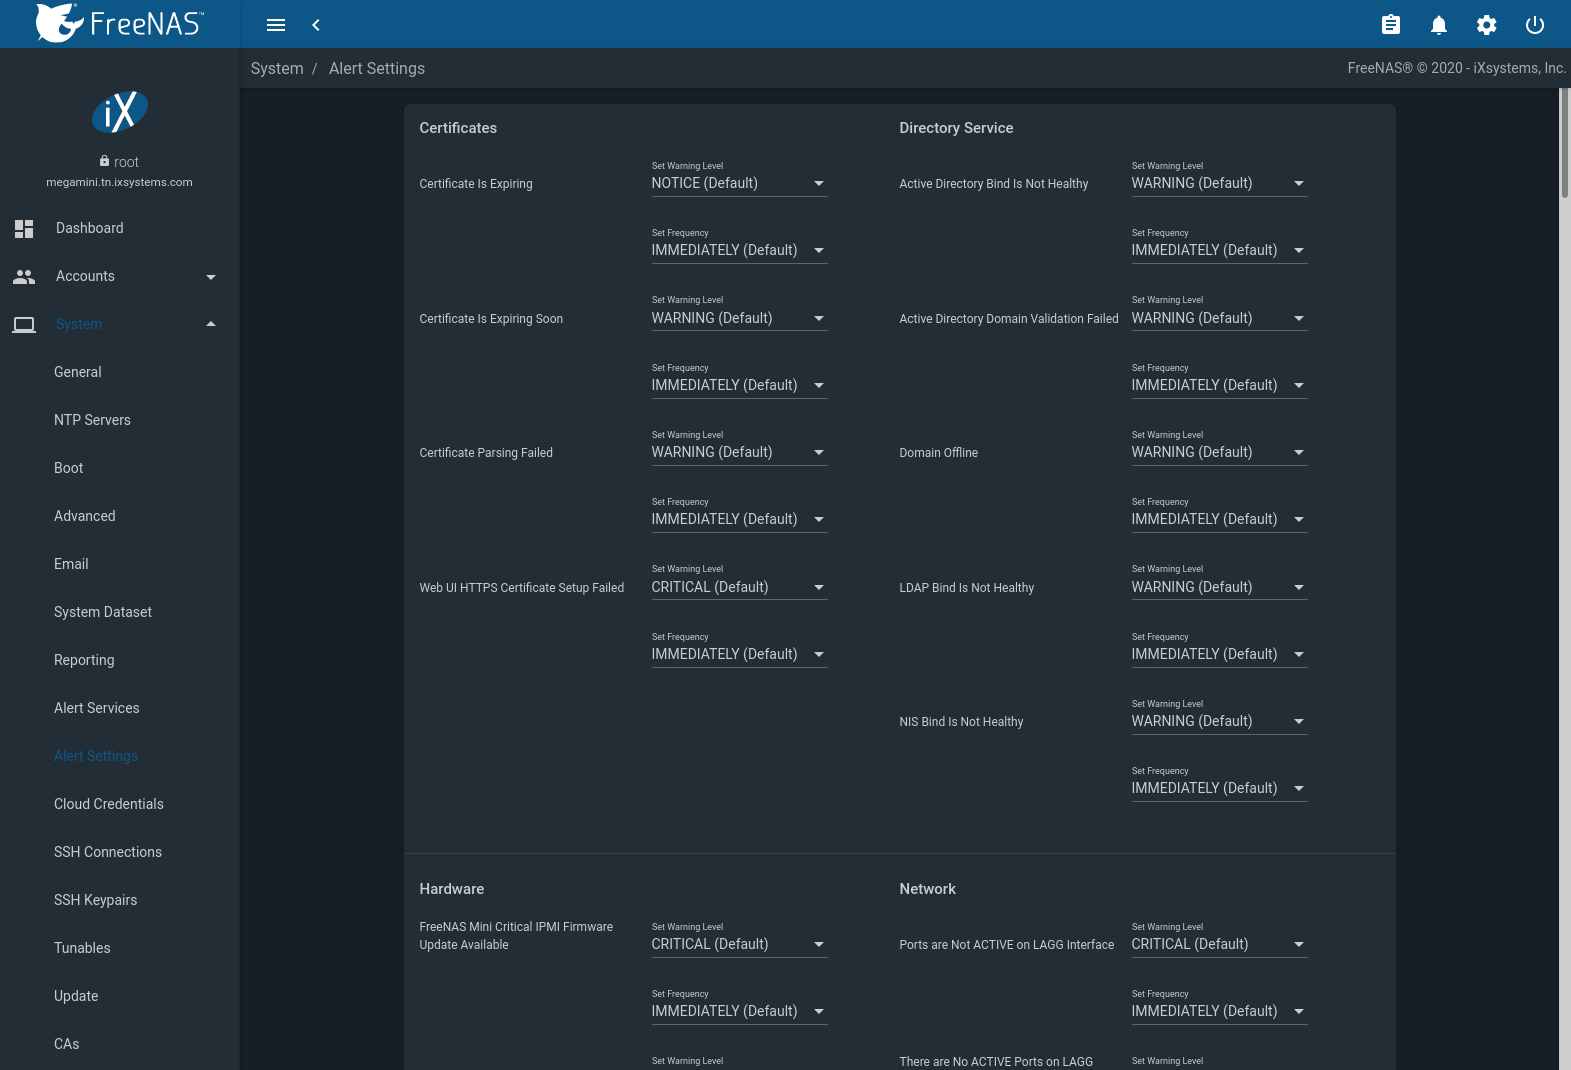This screenshot has width=1571, height=1070.
Task: Select Cloud Credentials in sidebar
Action: point(109,804)
